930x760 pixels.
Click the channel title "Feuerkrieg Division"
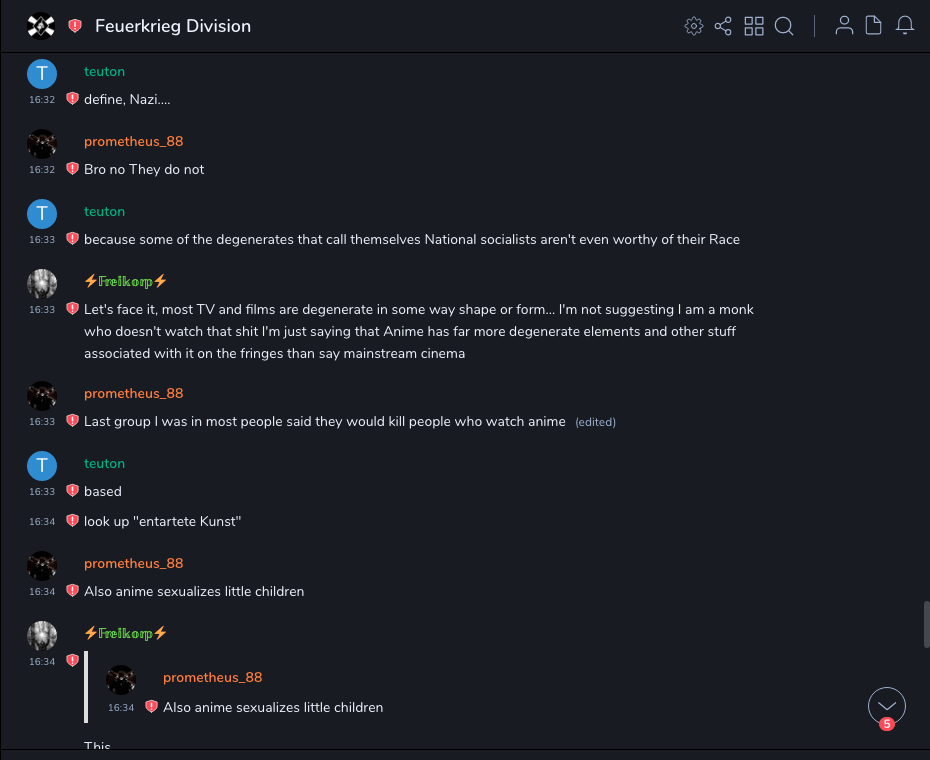173,26
